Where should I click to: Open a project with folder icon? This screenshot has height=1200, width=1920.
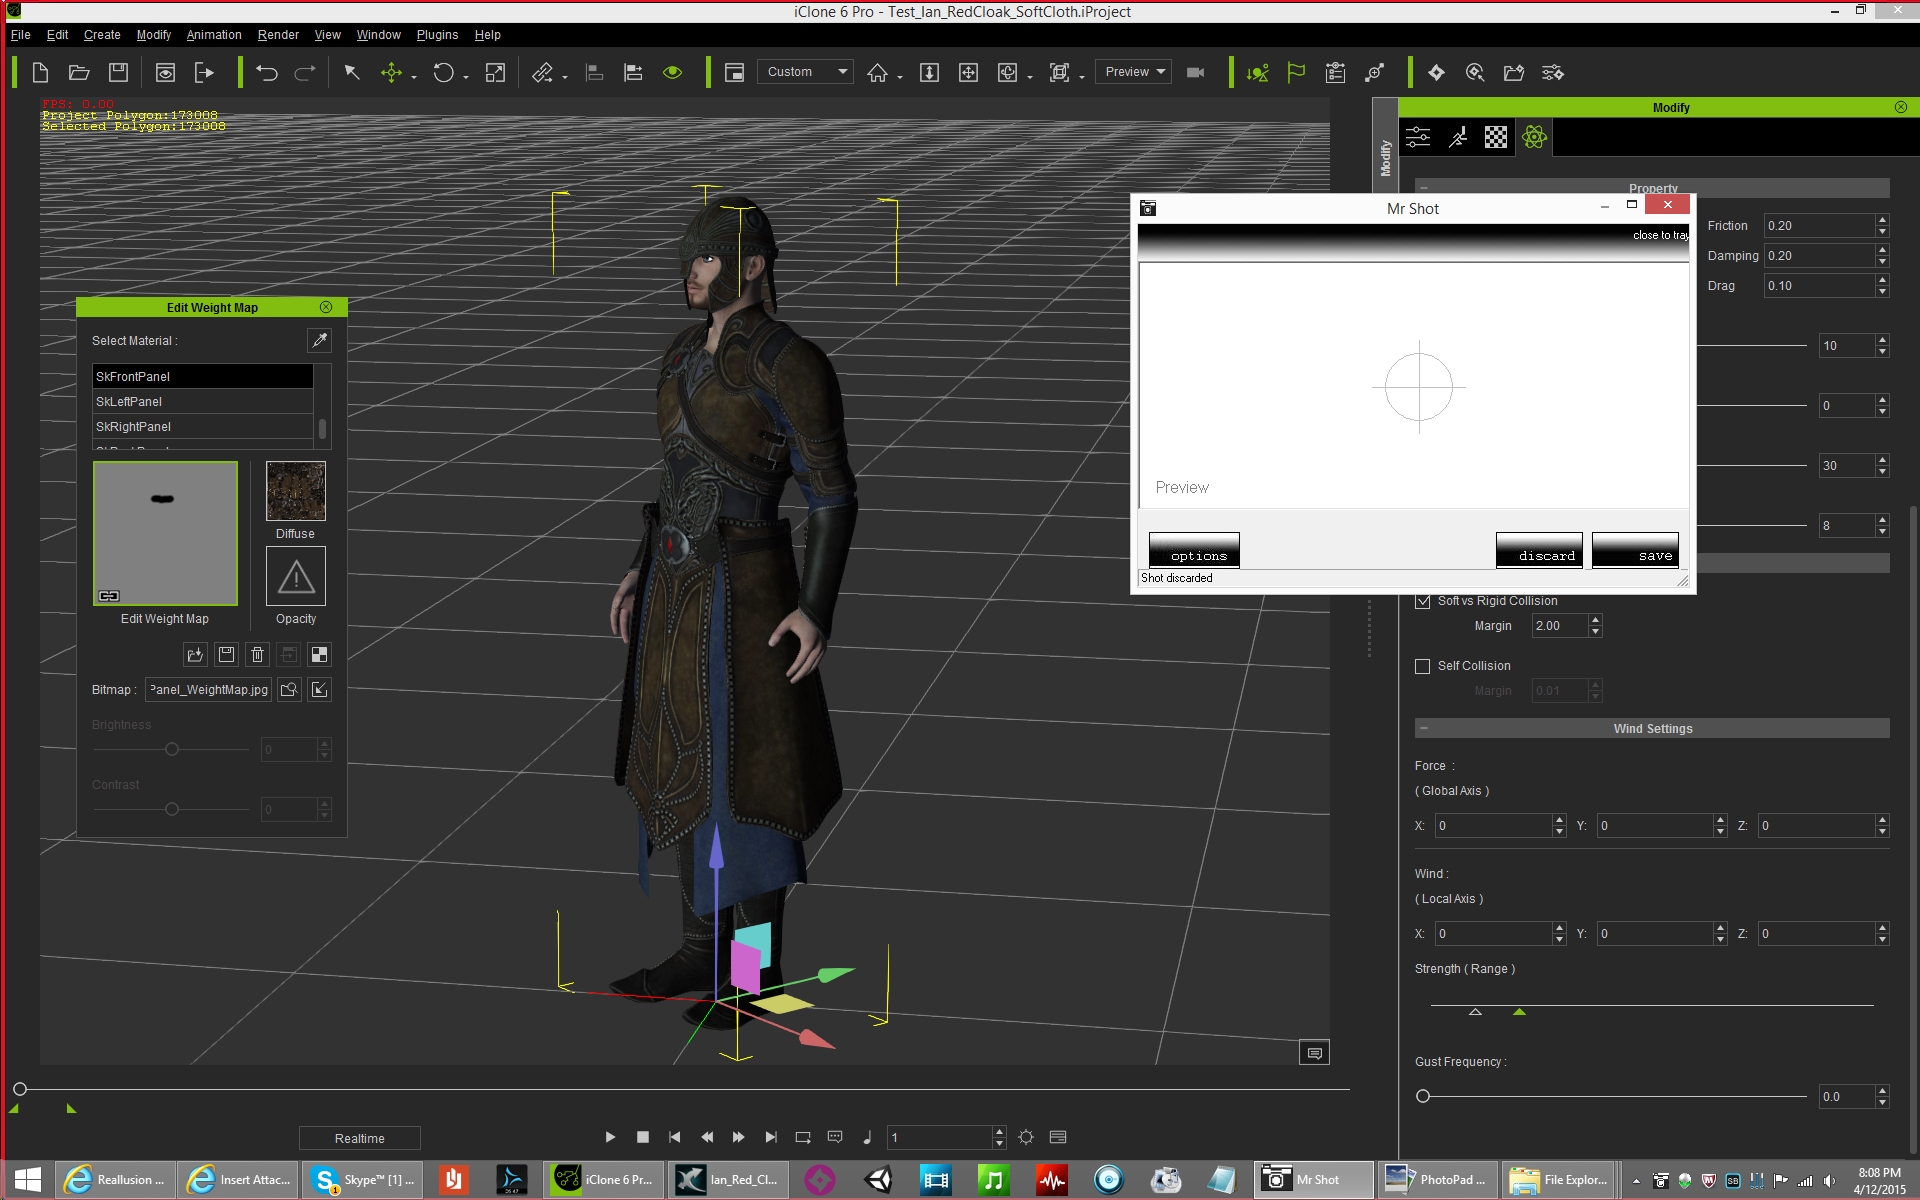coord(79,72)
